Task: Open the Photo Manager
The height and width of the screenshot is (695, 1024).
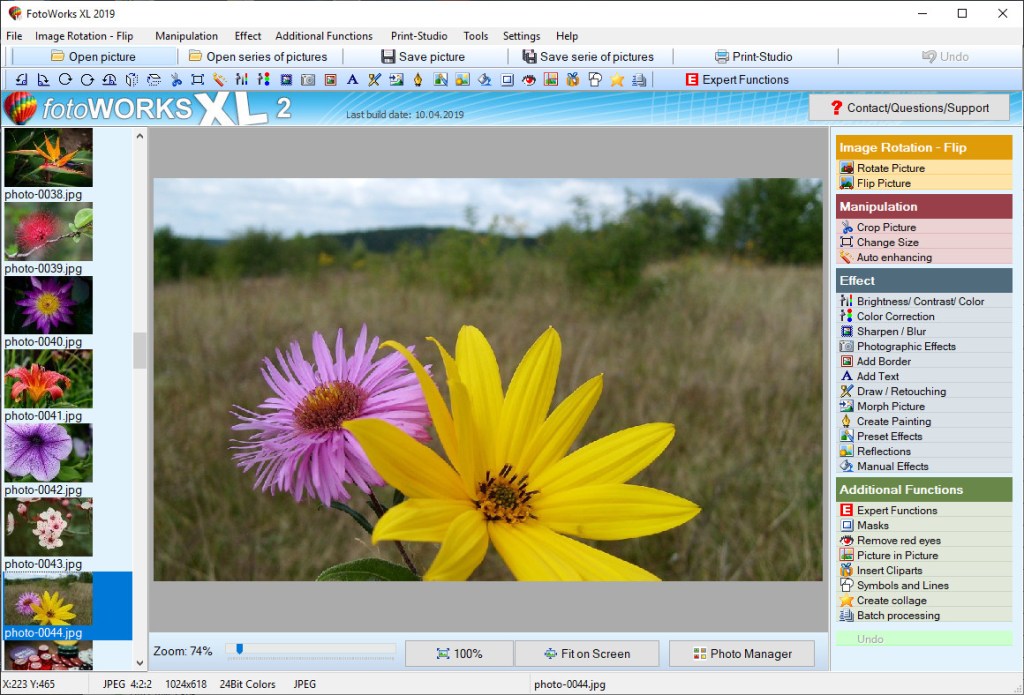Action: (741, 653)
